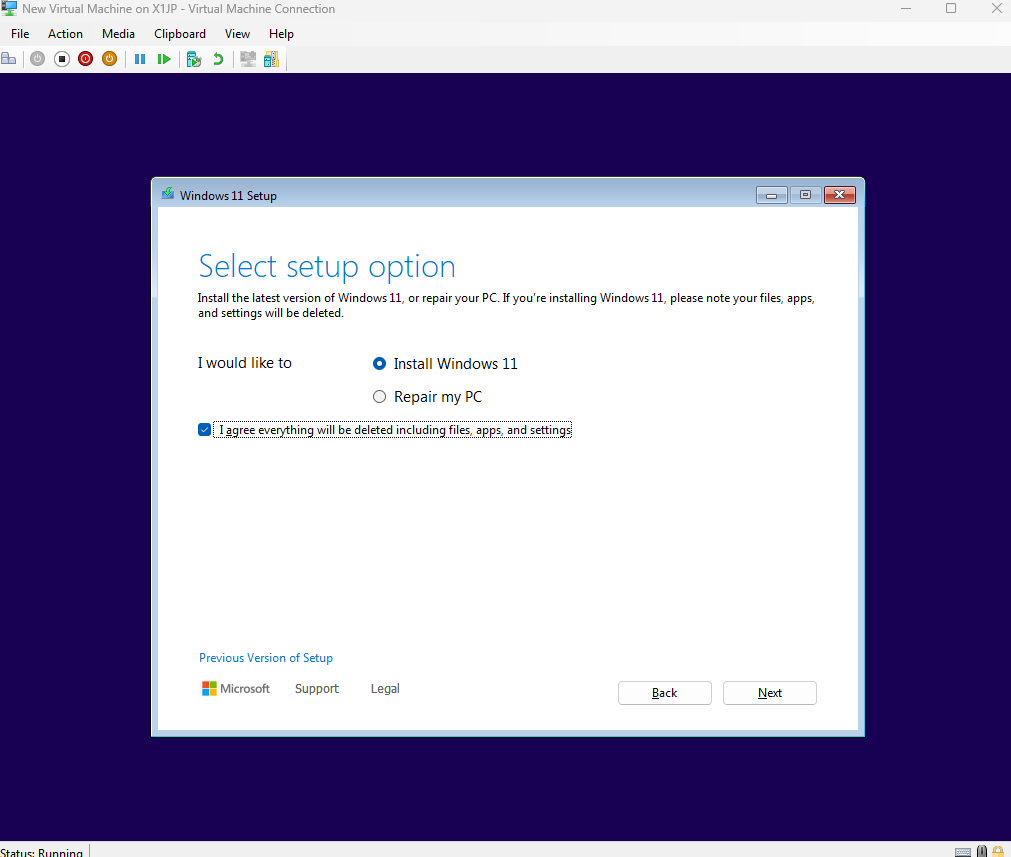Pause the virtual machine
Image resolution: width=1011 pixels, height=857 pixels.
click(x=140, y=59)
